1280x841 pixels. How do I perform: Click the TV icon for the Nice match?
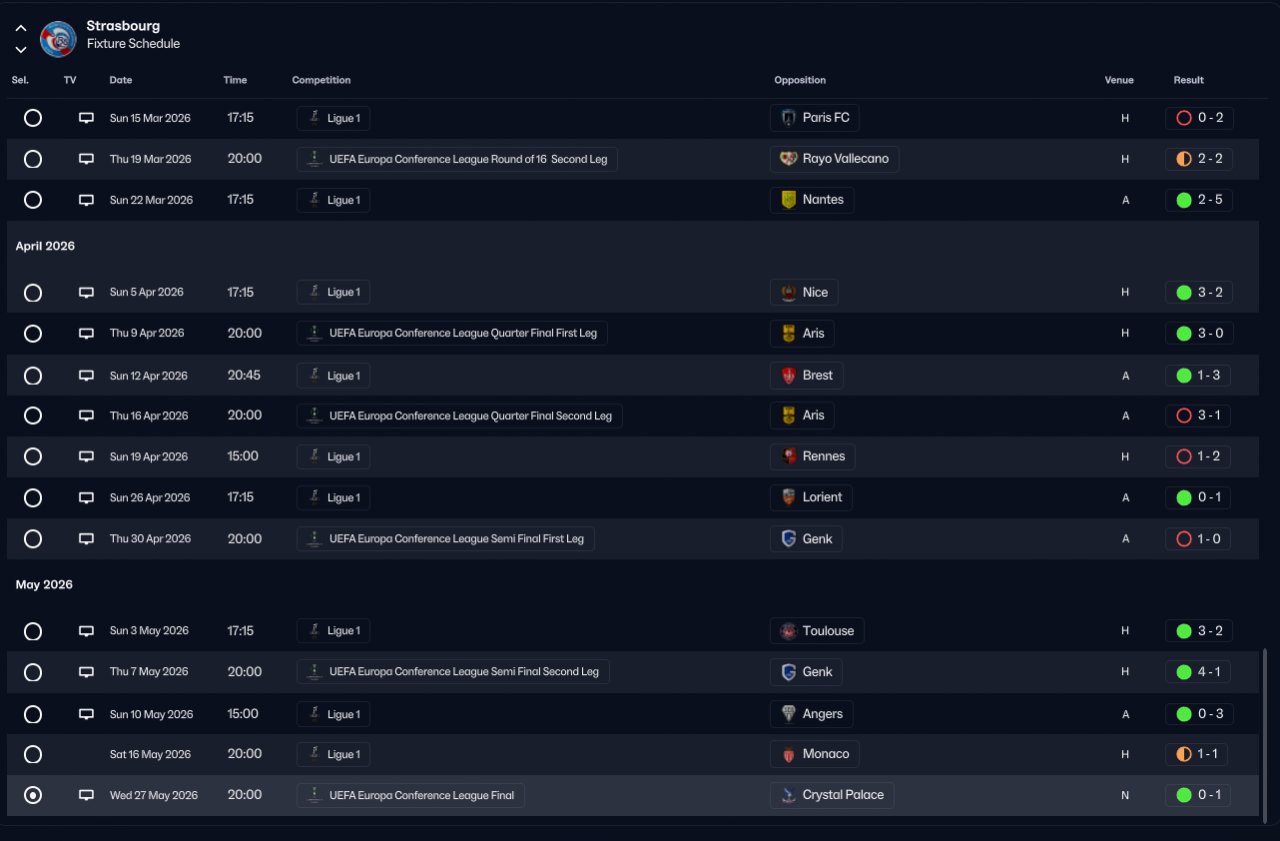point(87,293)
